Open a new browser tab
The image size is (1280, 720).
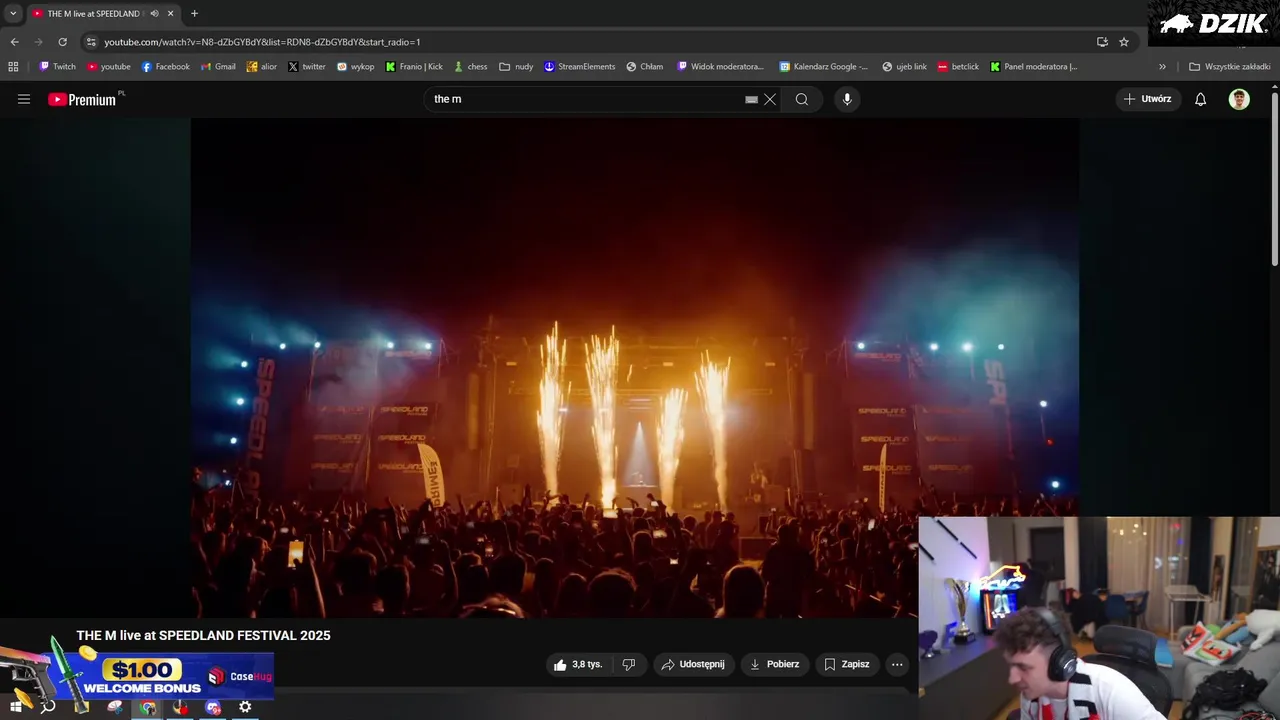[x=194, y=14]
